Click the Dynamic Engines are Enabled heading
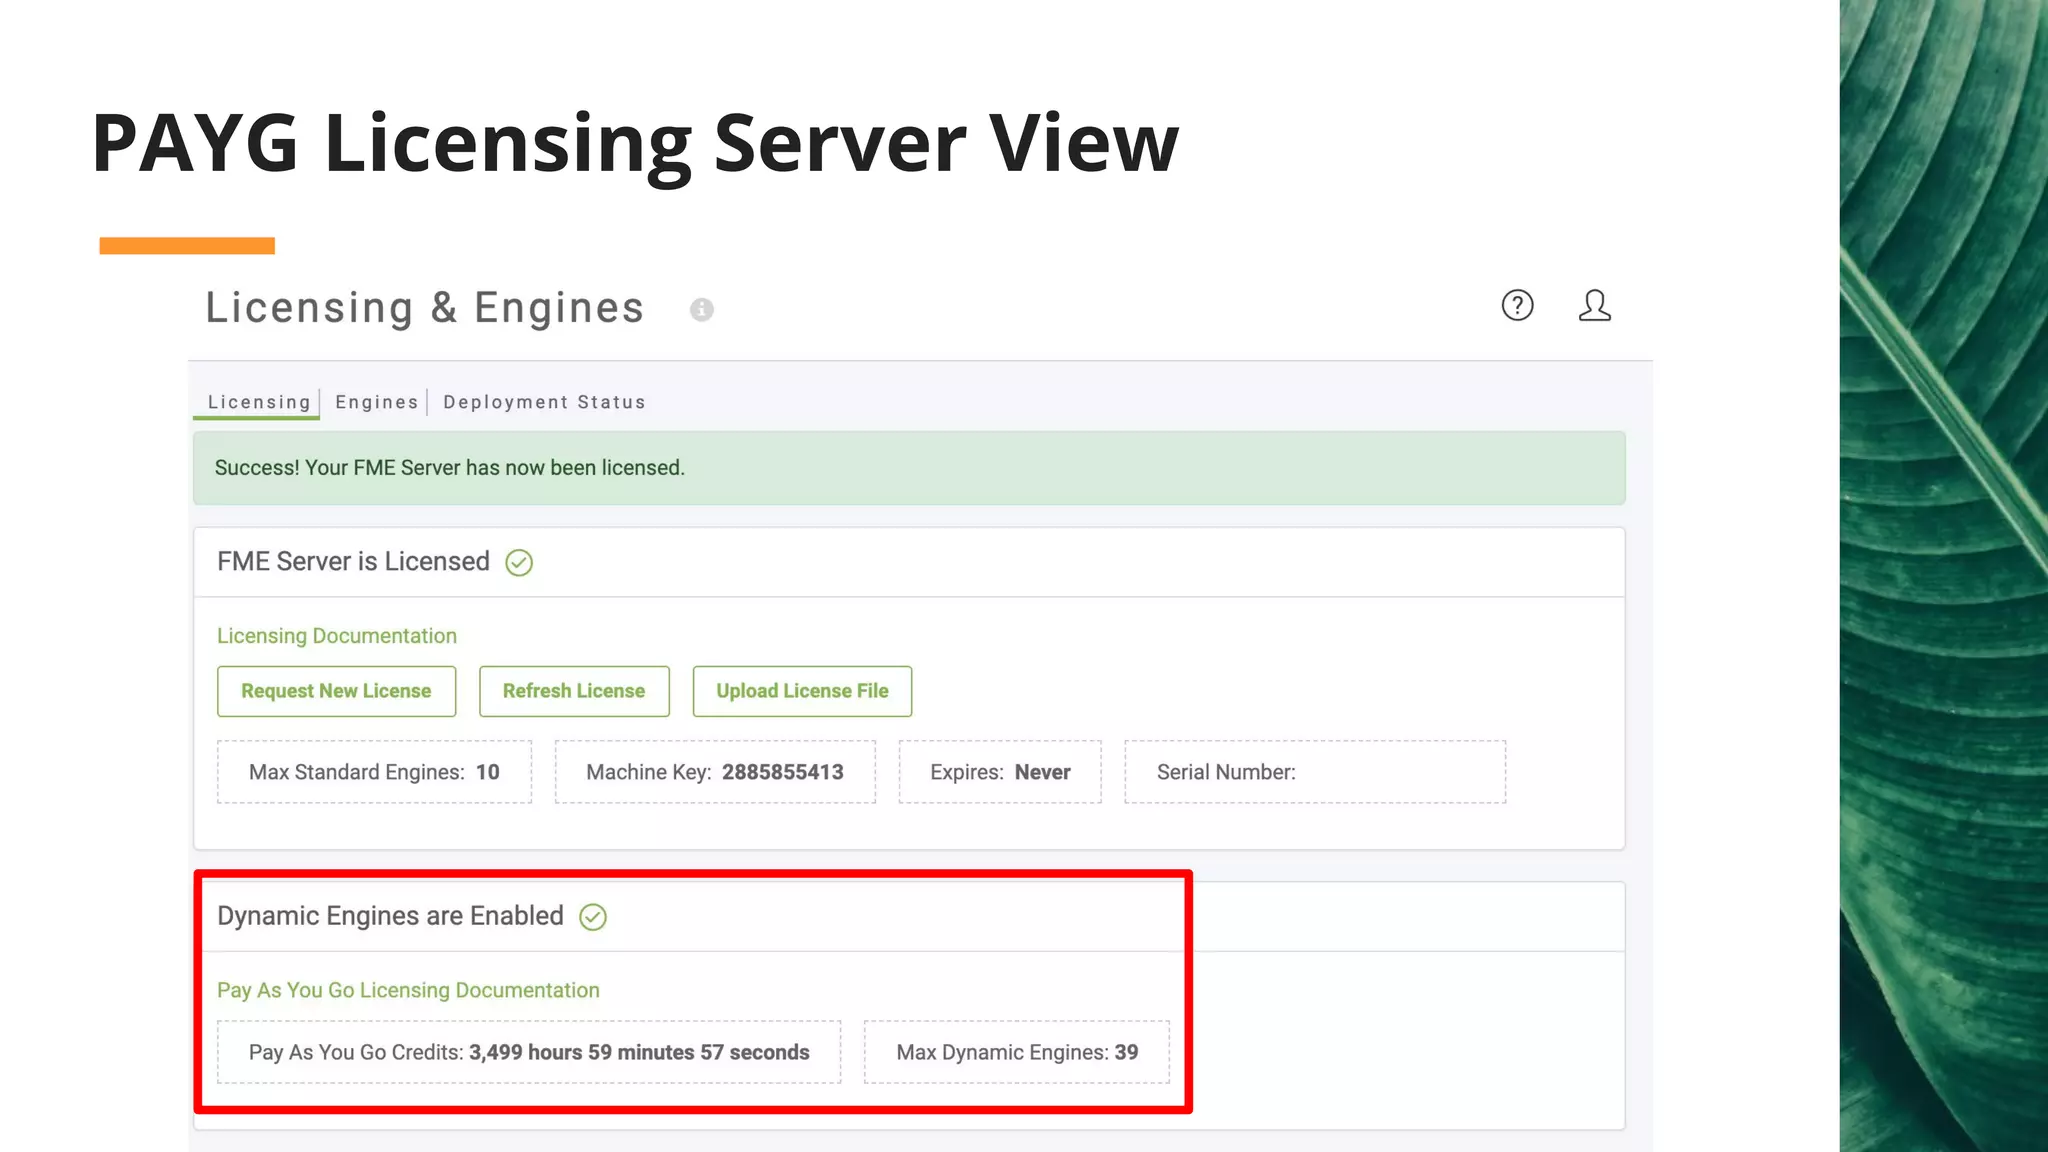This screenshot has height=1152, width=2048. [390, 916]
